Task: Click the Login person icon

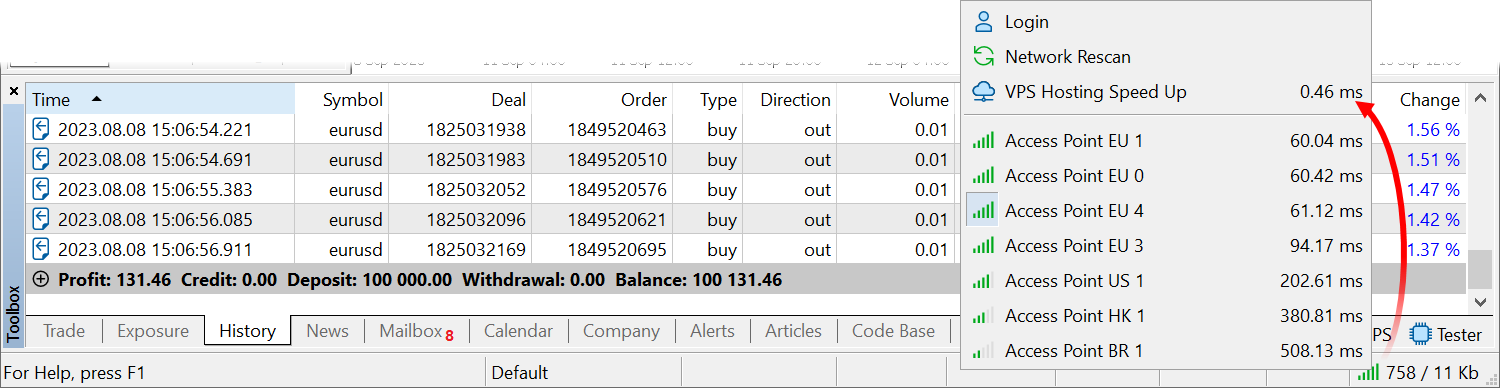Action: [x=984, y=21]
